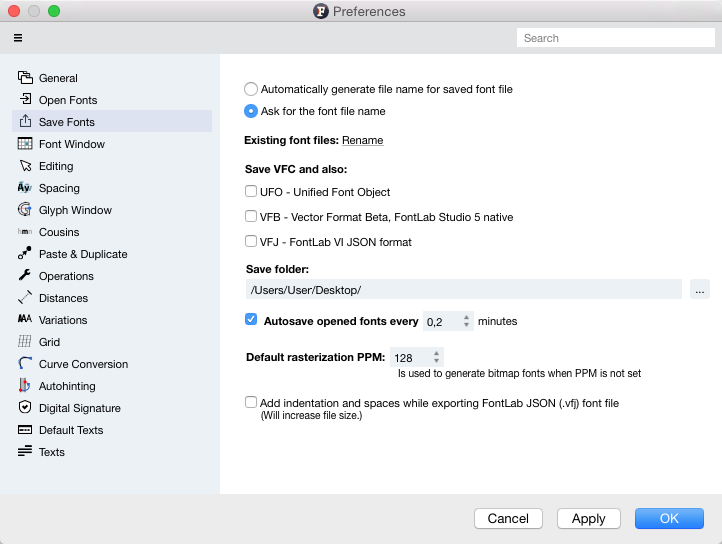722x544 pixels.
Task: Increase autosave minutes with stepper arrow
Action: [466, 317]
